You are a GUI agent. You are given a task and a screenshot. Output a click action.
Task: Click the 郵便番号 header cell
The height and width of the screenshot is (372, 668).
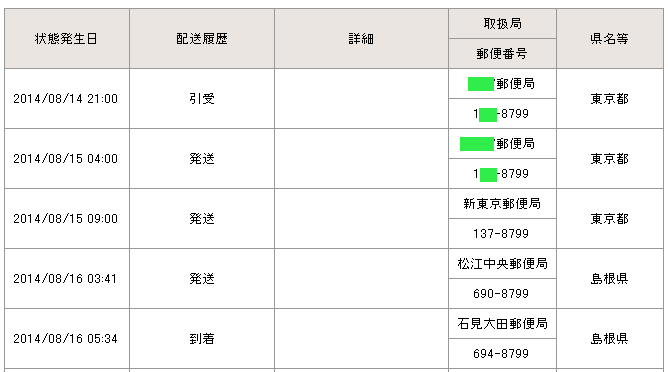[x=502, y=54]
